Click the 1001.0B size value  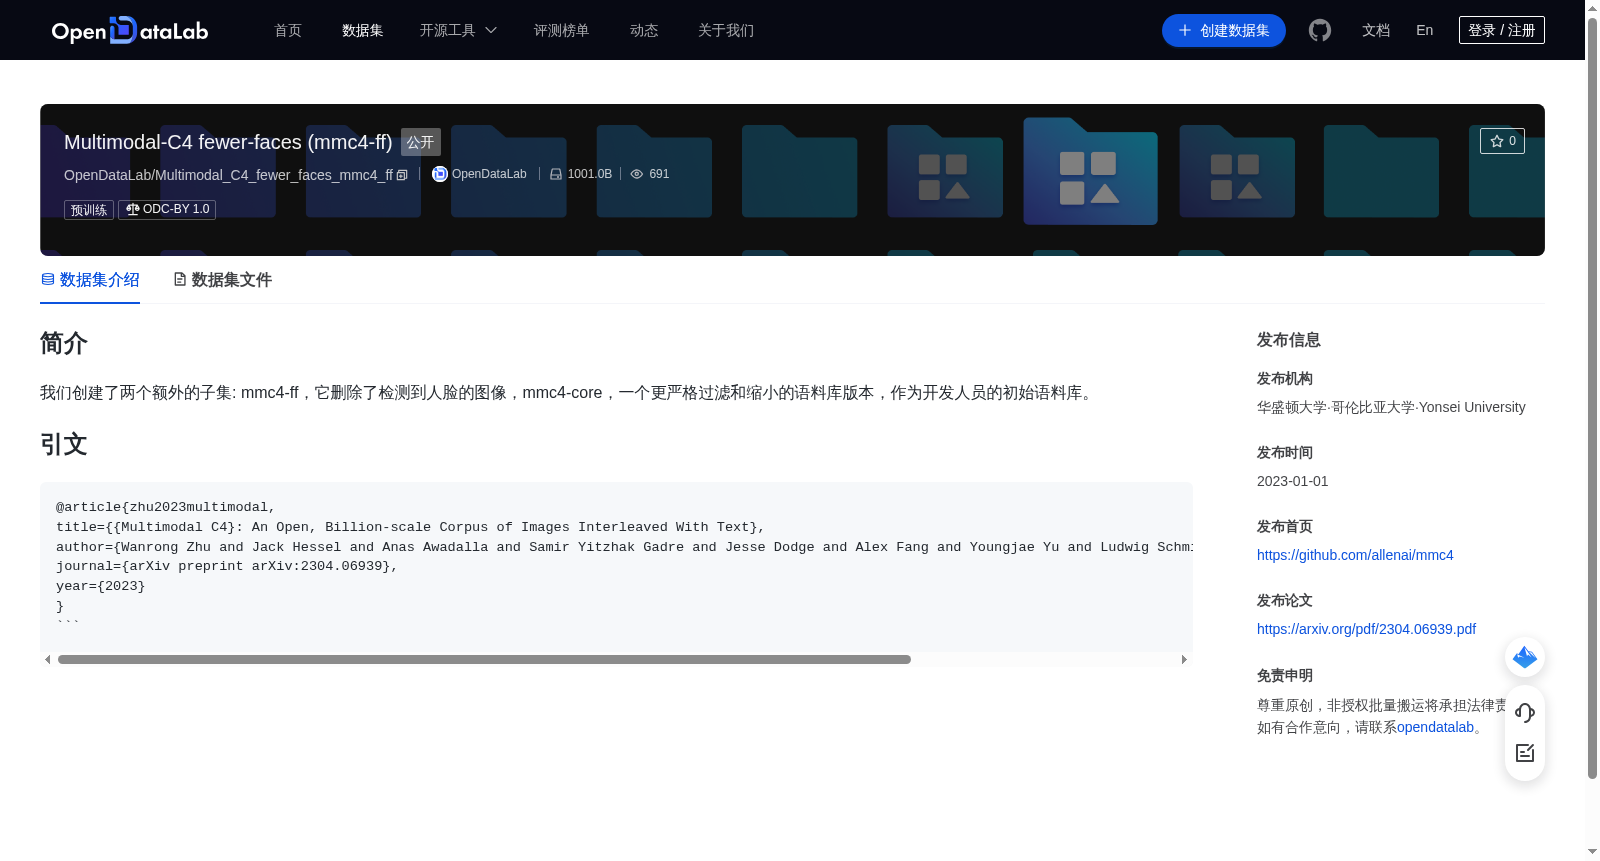pos(590,174)
